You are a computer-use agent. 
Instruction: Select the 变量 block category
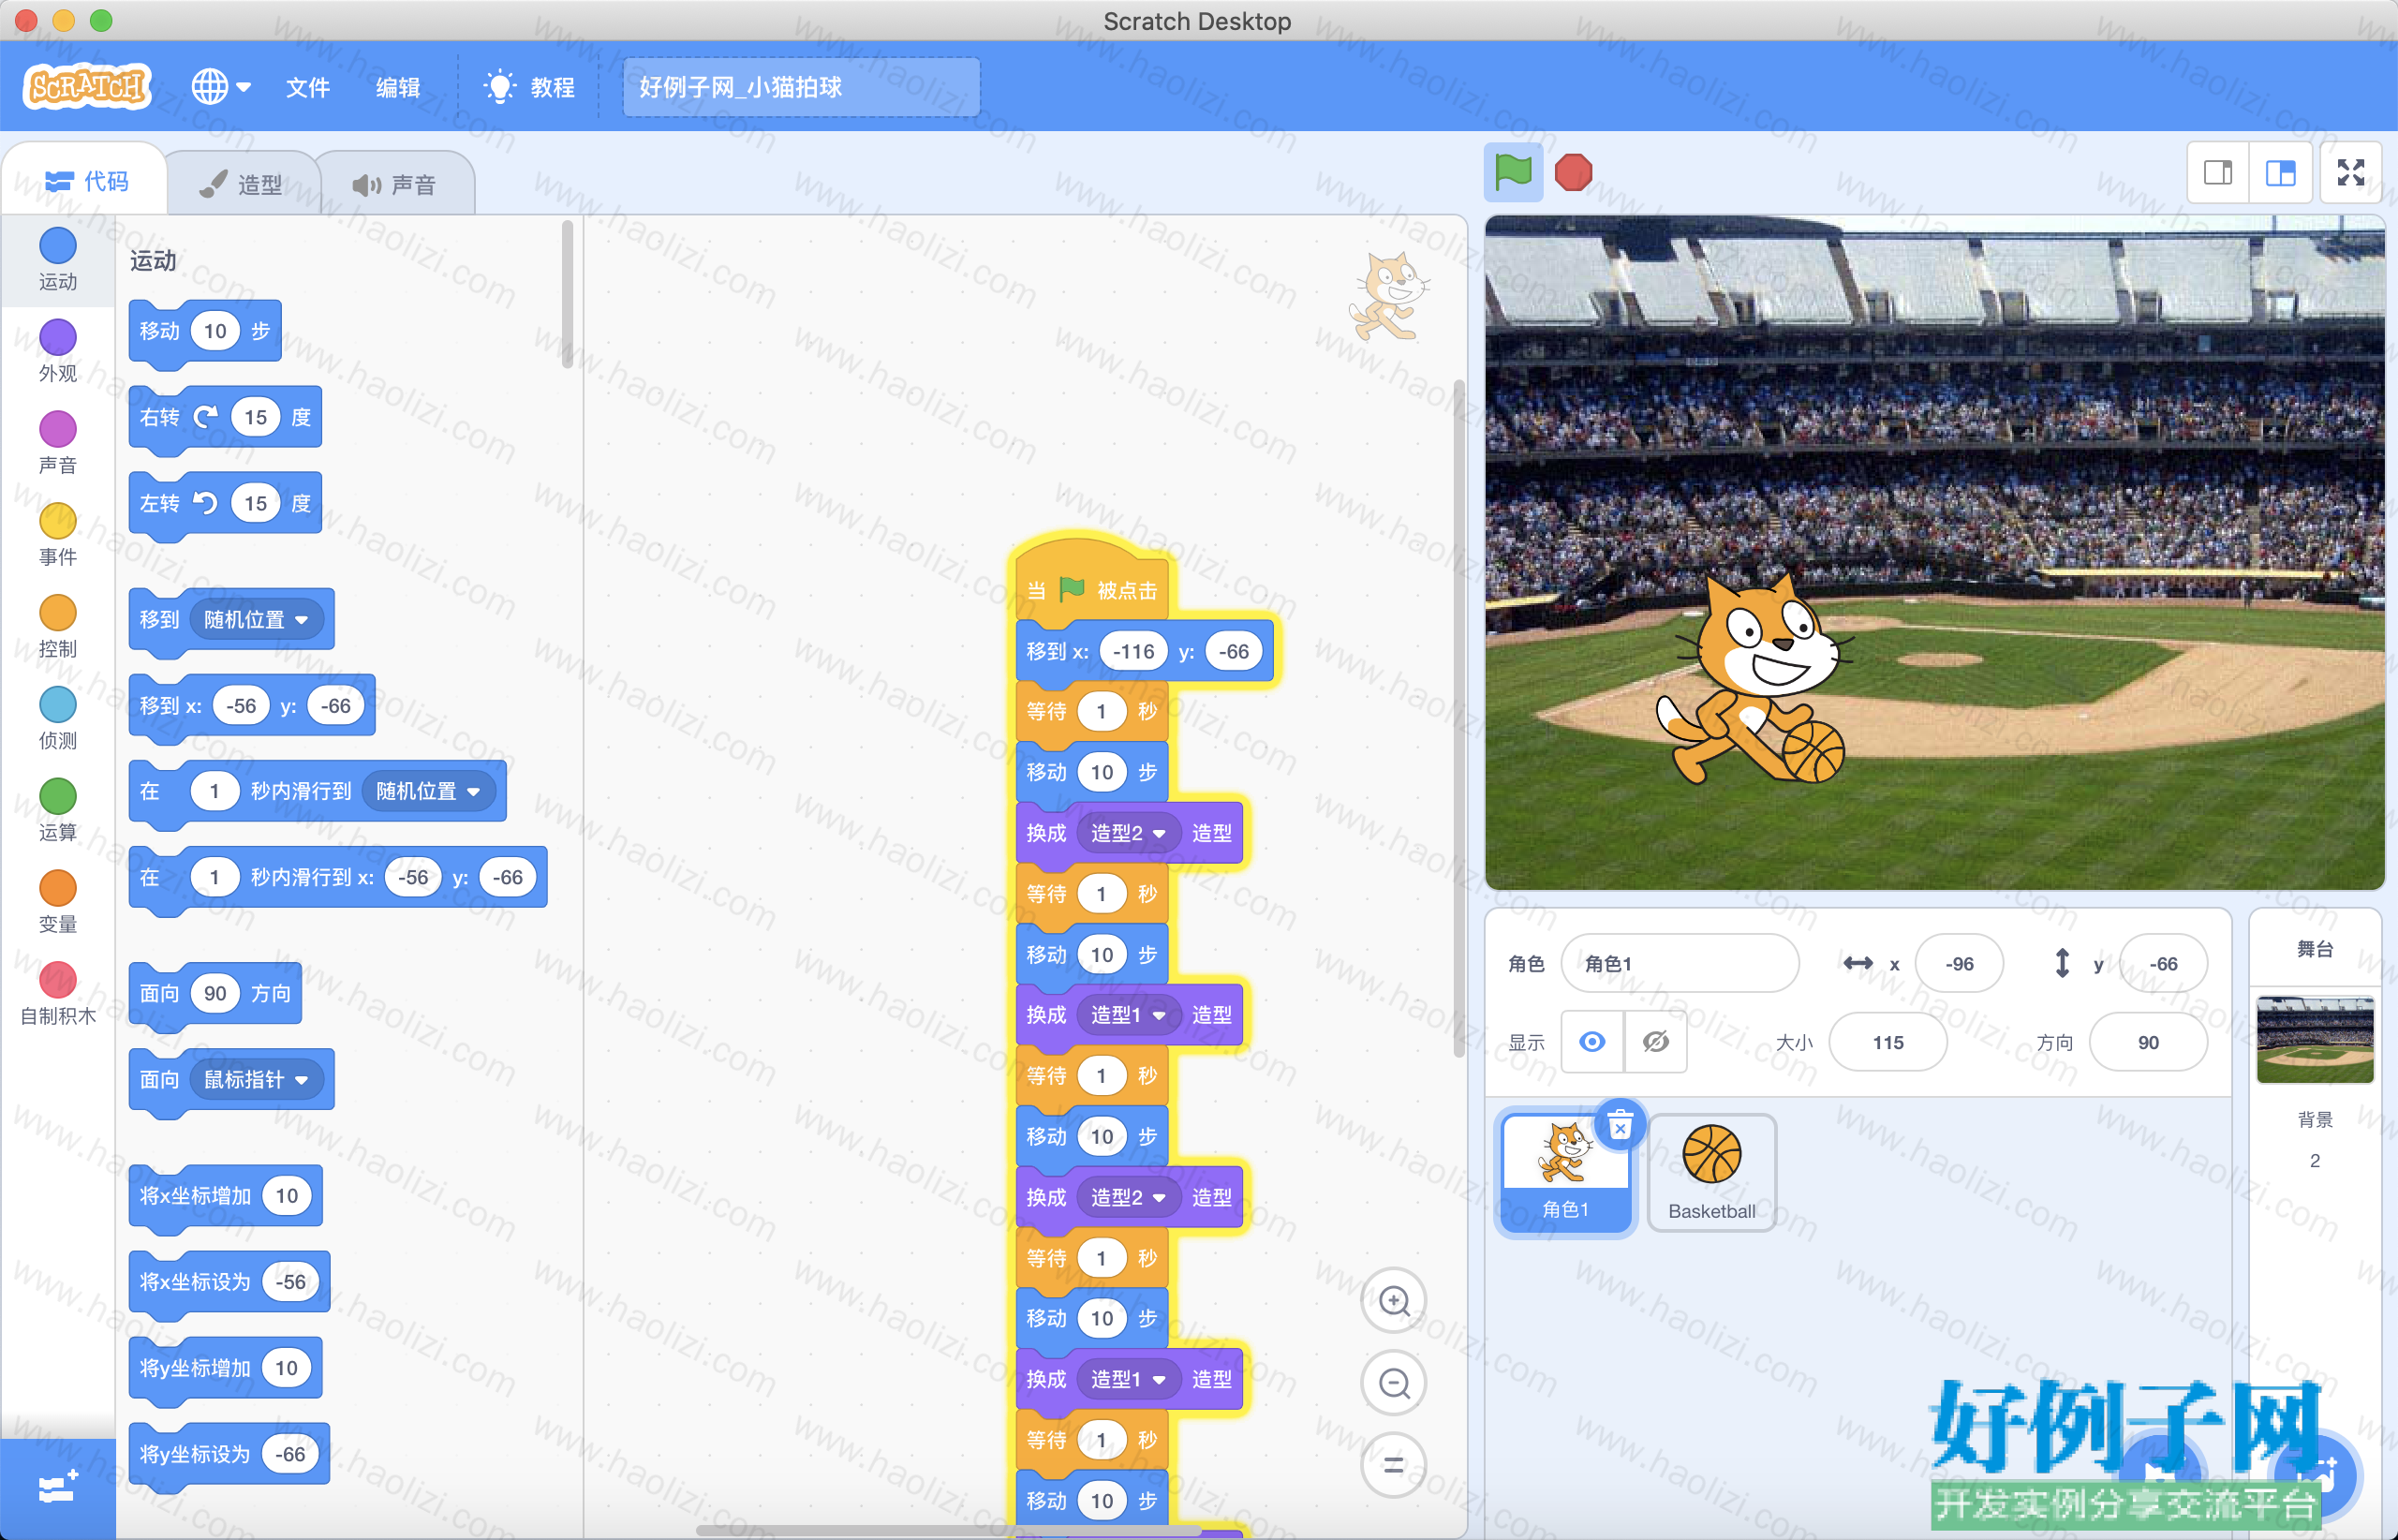click(x=58, y=902)
